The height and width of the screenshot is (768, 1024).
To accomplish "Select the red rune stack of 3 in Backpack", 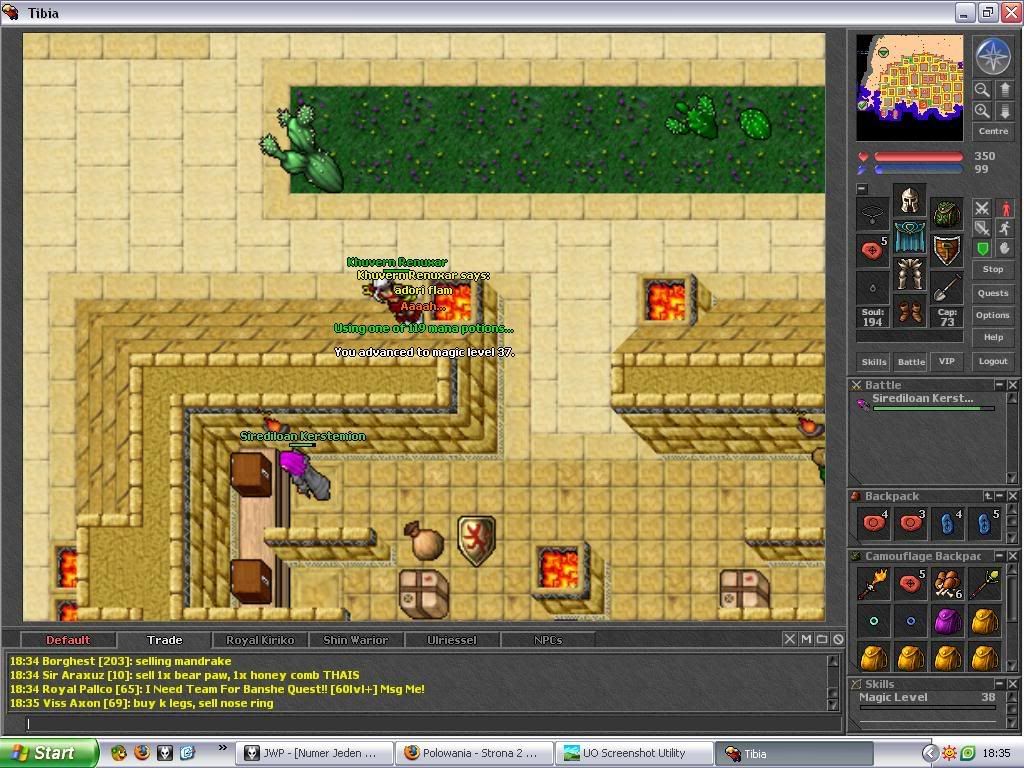I will pos(910,523).
